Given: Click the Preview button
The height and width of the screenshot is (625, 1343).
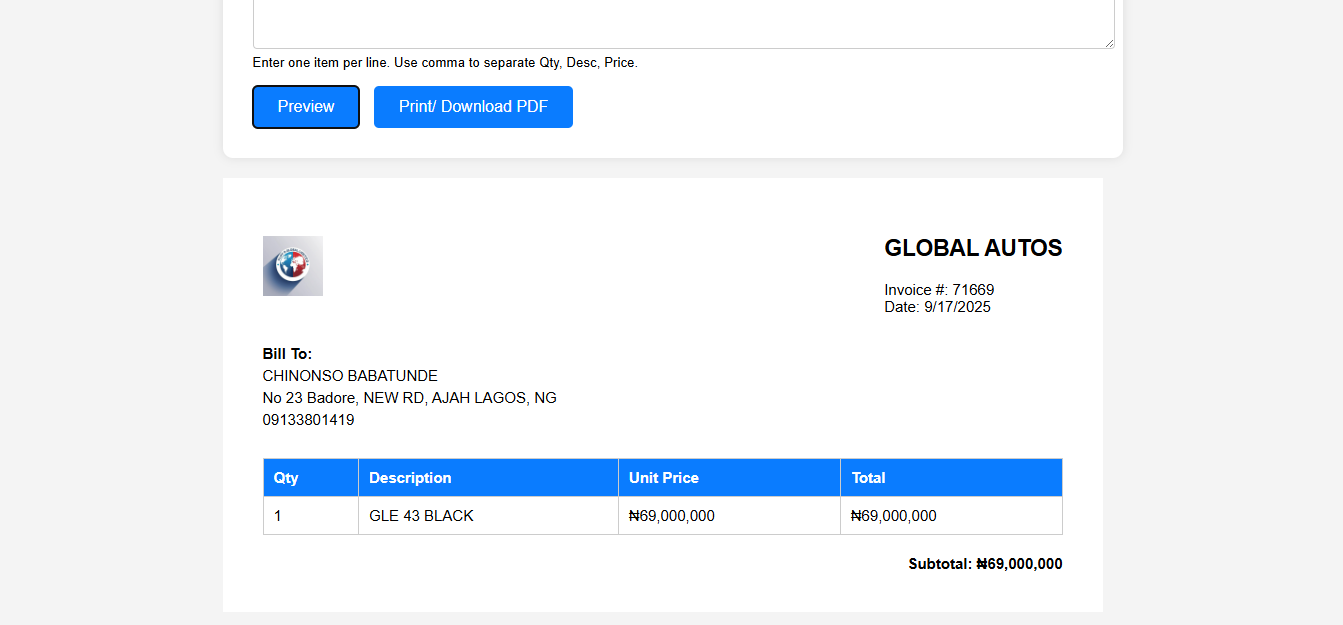Looking at the screenshot, I should (x=306, y=107).
